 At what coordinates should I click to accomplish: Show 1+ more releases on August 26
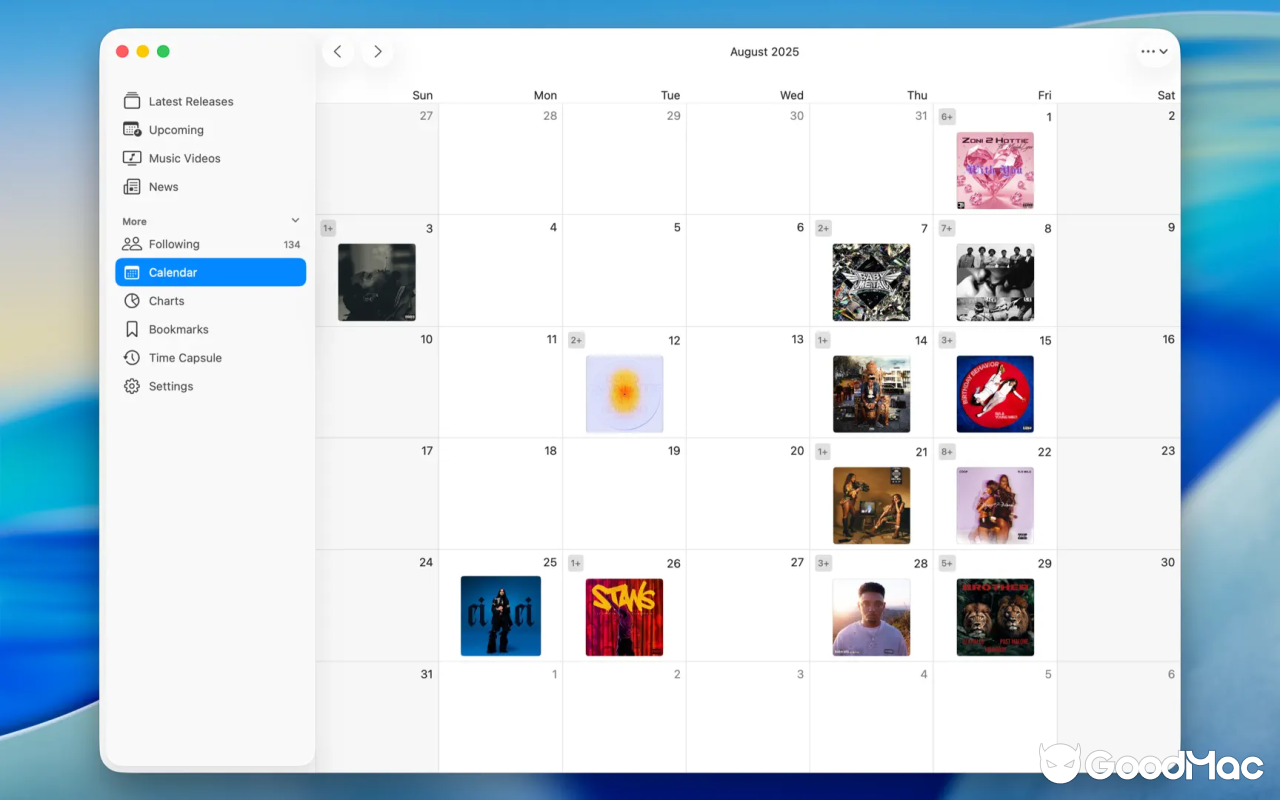pos(576,563)
